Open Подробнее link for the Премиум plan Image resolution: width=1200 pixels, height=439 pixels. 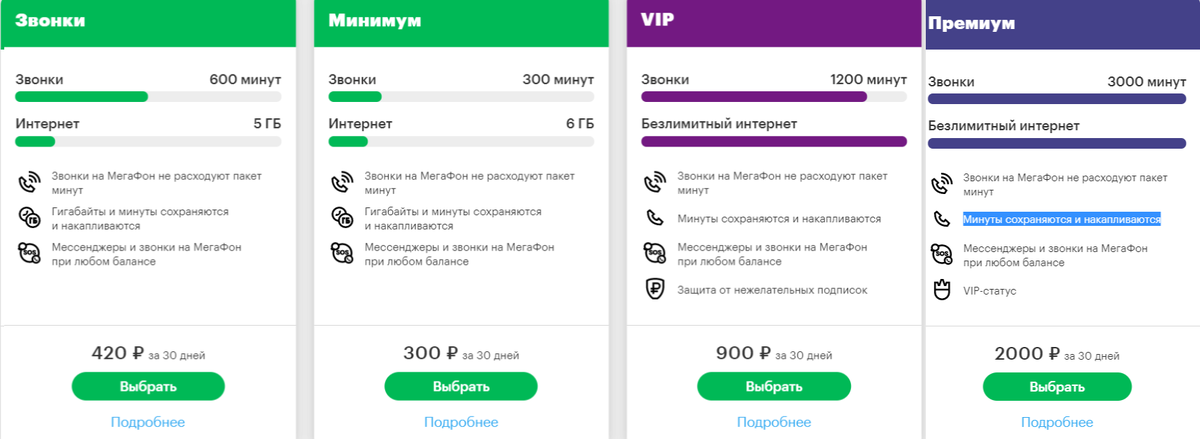tap(1056, 422)
